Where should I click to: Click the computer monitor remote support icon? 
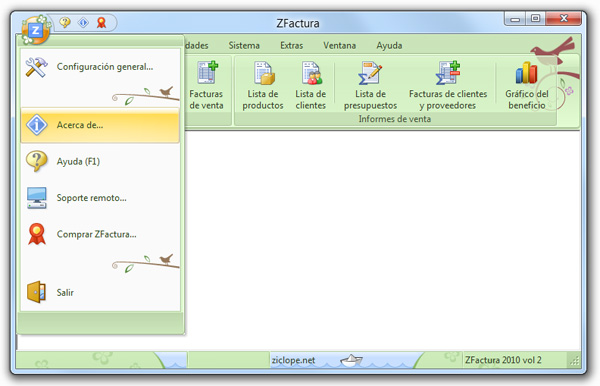click(x=37, y=198)
